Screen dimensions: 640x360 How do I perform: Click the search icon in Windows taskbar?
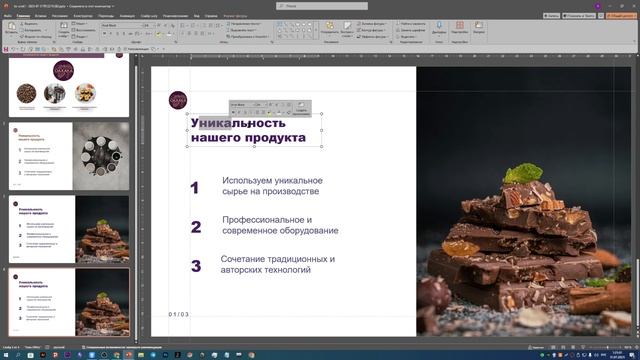(x=18, y=355)
